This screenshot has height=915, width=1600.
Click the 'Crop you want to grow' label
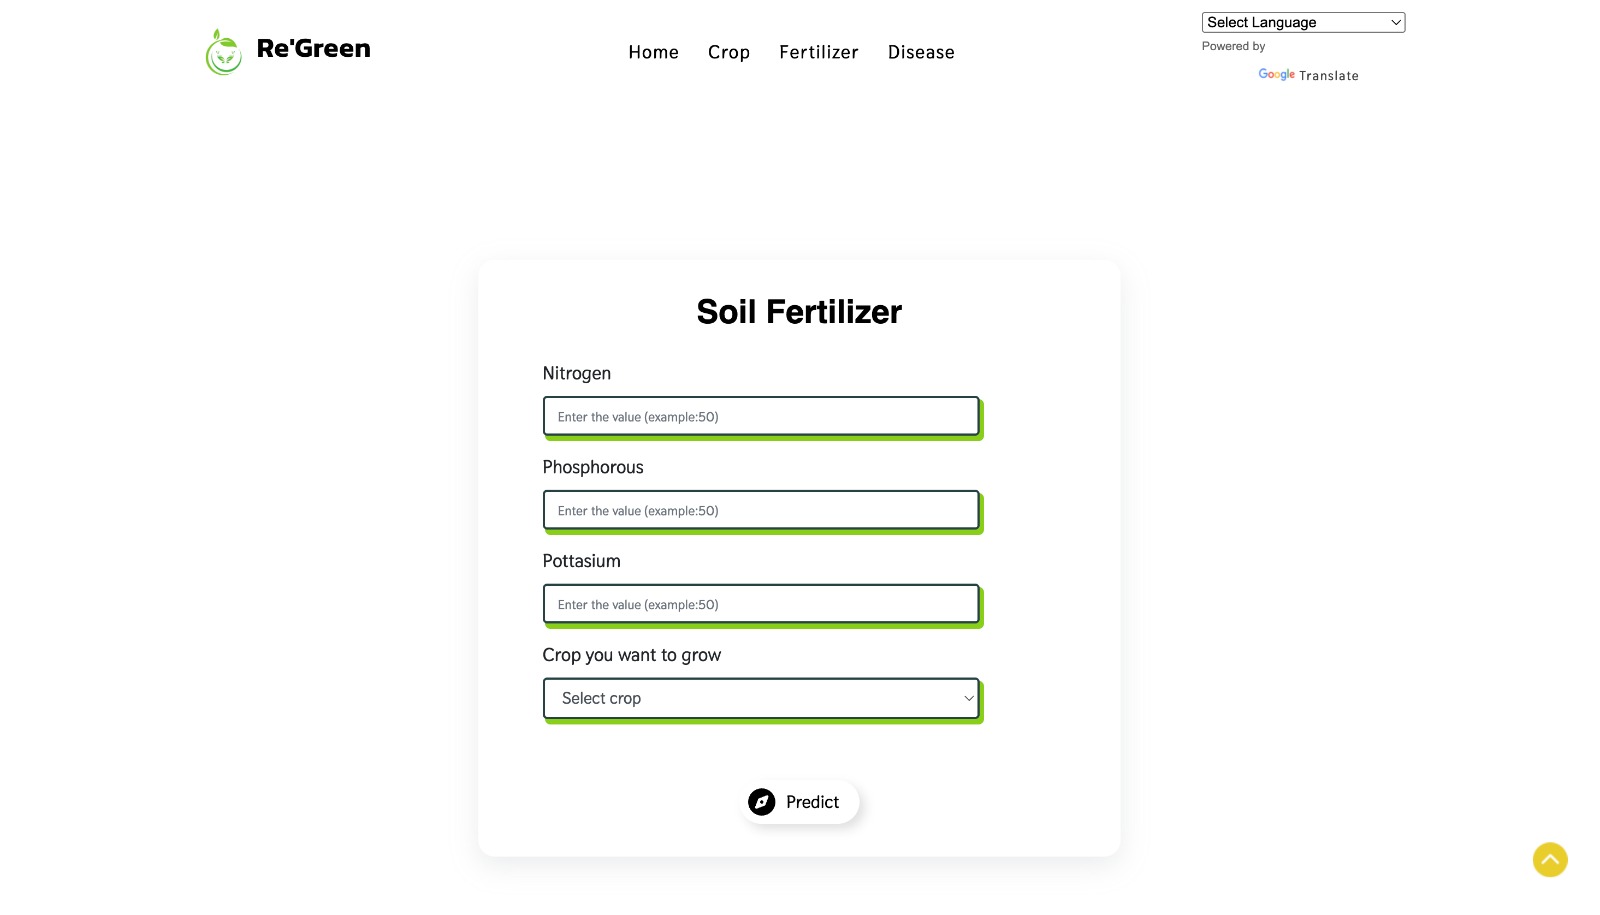[x=632, y=655]
